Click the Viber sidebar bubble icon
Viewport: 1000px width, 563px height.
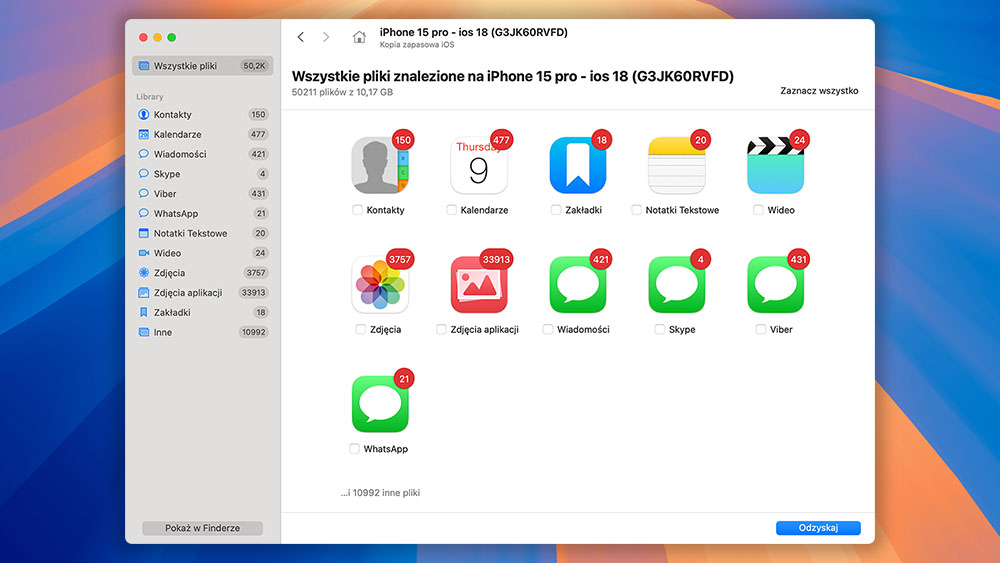143,194
